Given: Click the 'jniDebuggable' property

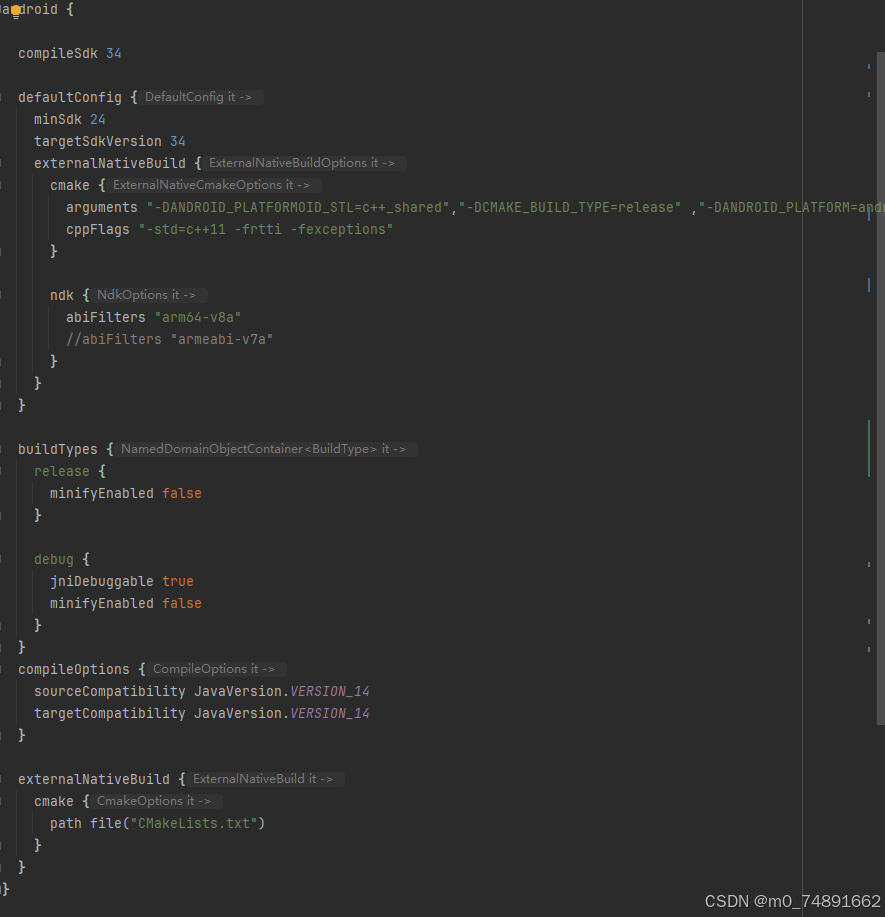Looking at the screenshot, I should tap(101, 581).
